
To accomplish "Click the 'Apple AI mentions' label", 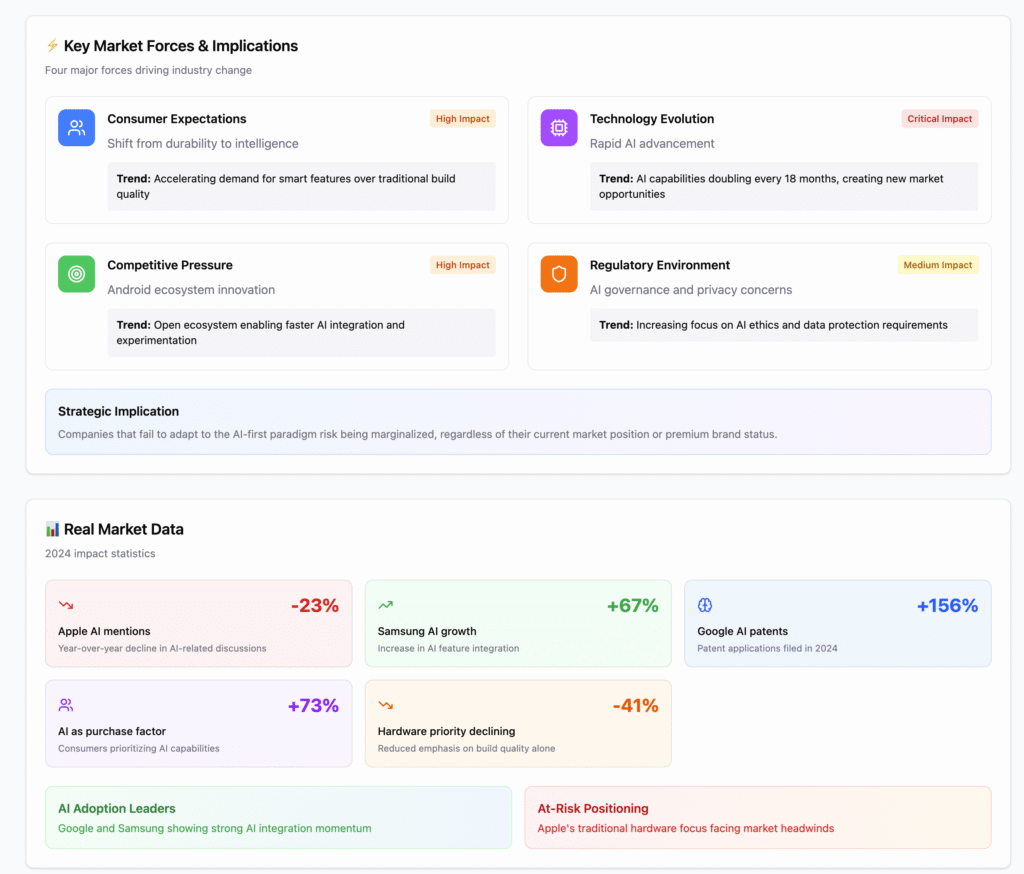I will click(104, 632).
